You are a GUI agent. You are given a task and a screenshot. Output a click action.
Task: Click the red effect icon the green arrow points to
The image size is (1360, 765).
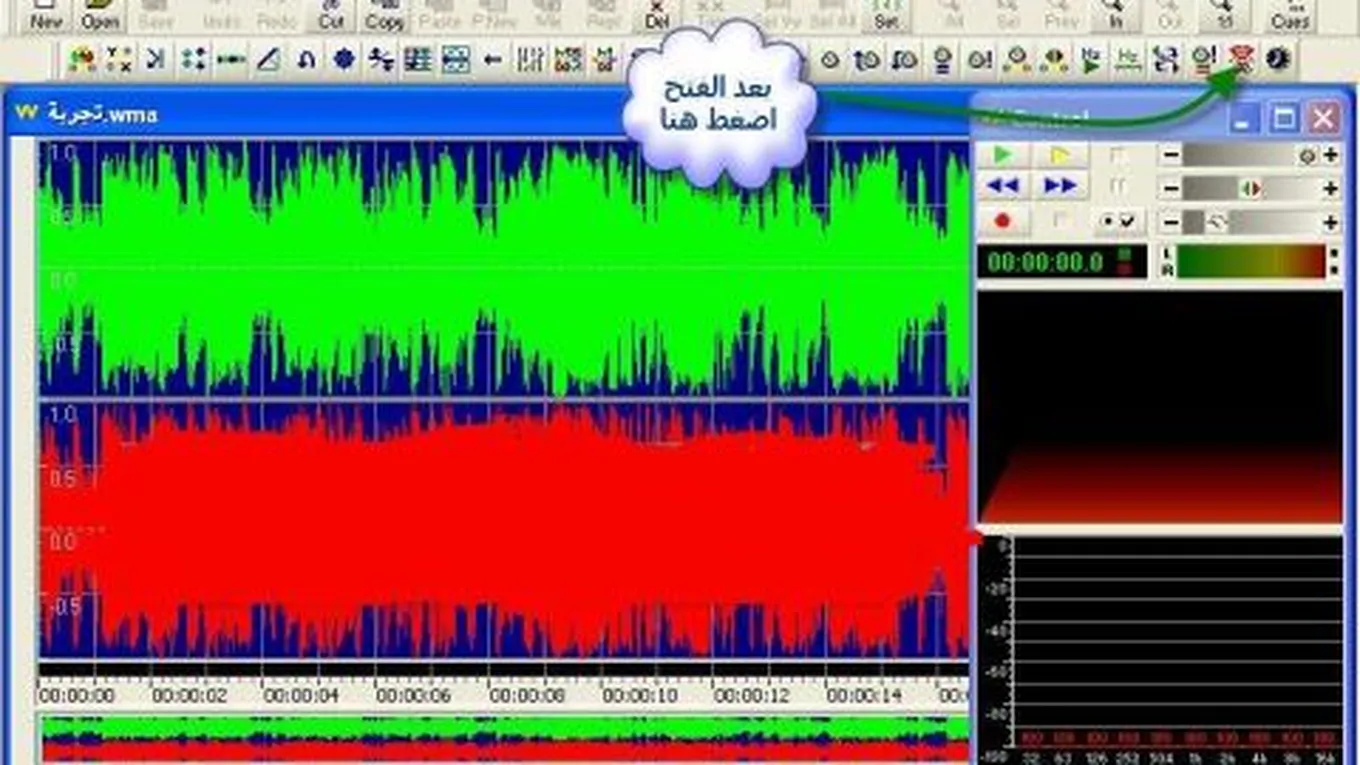(x=1241, y=60)
